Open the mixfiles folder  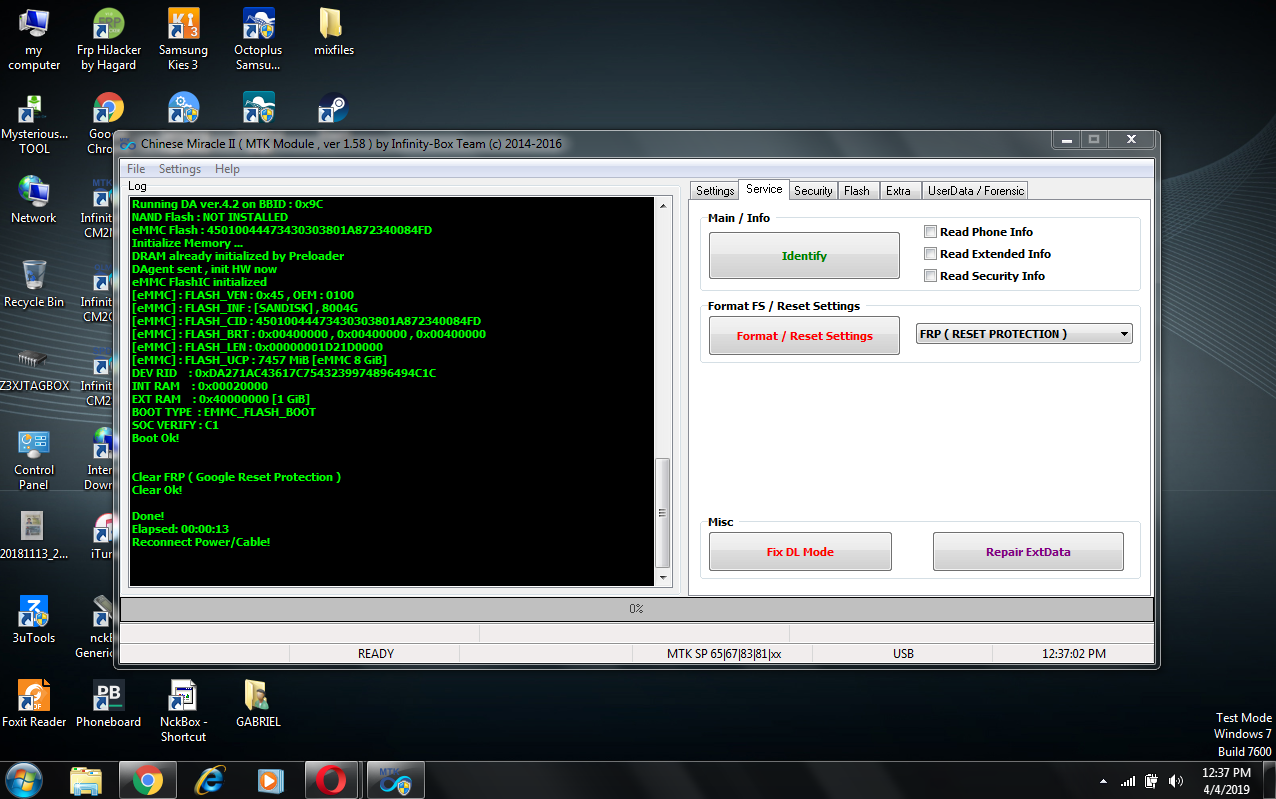(333, 32)
